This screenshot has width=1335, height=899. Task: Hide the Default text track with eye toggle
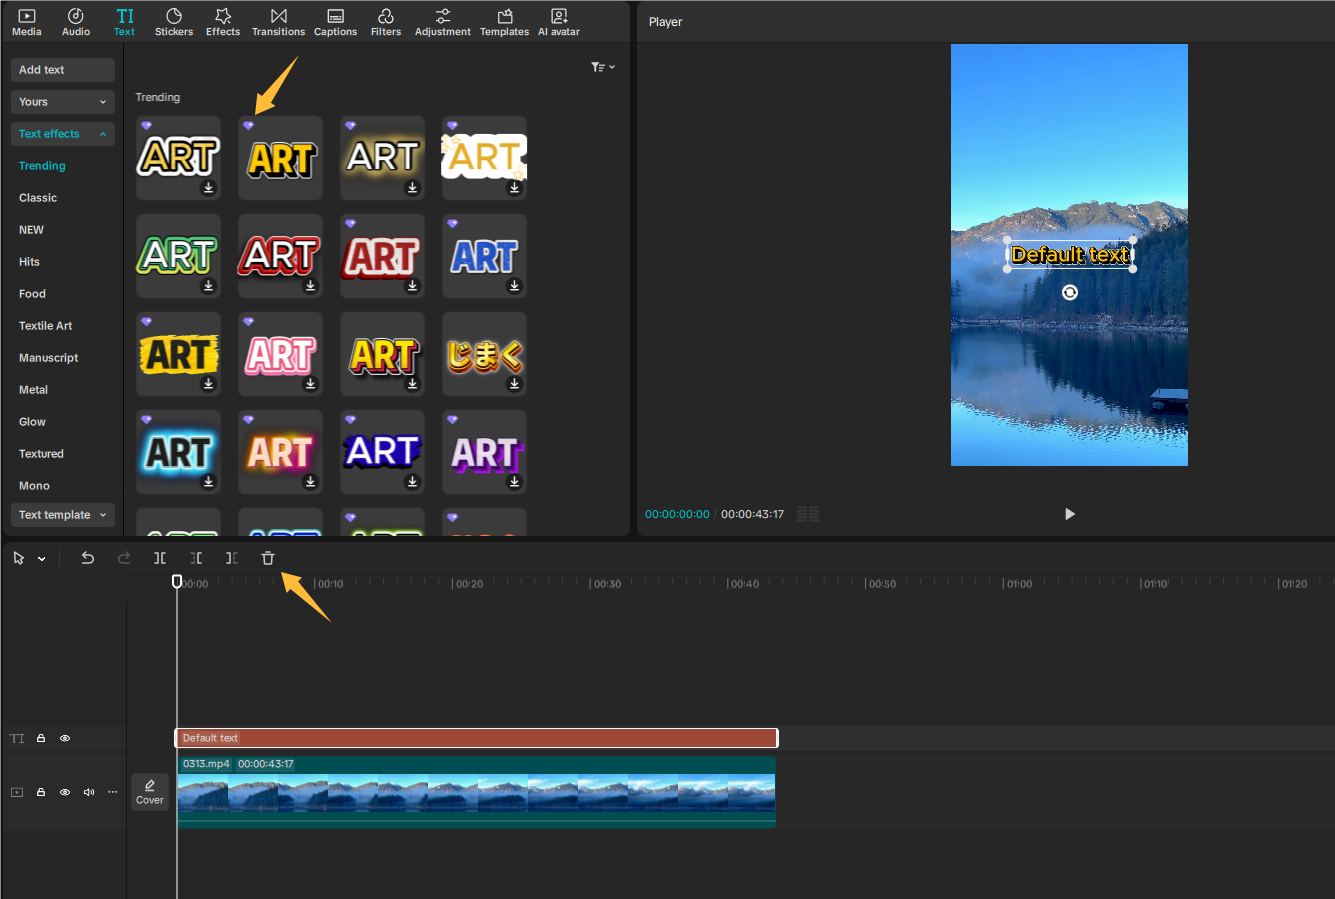pyautogui.click(x=64, y=738)
